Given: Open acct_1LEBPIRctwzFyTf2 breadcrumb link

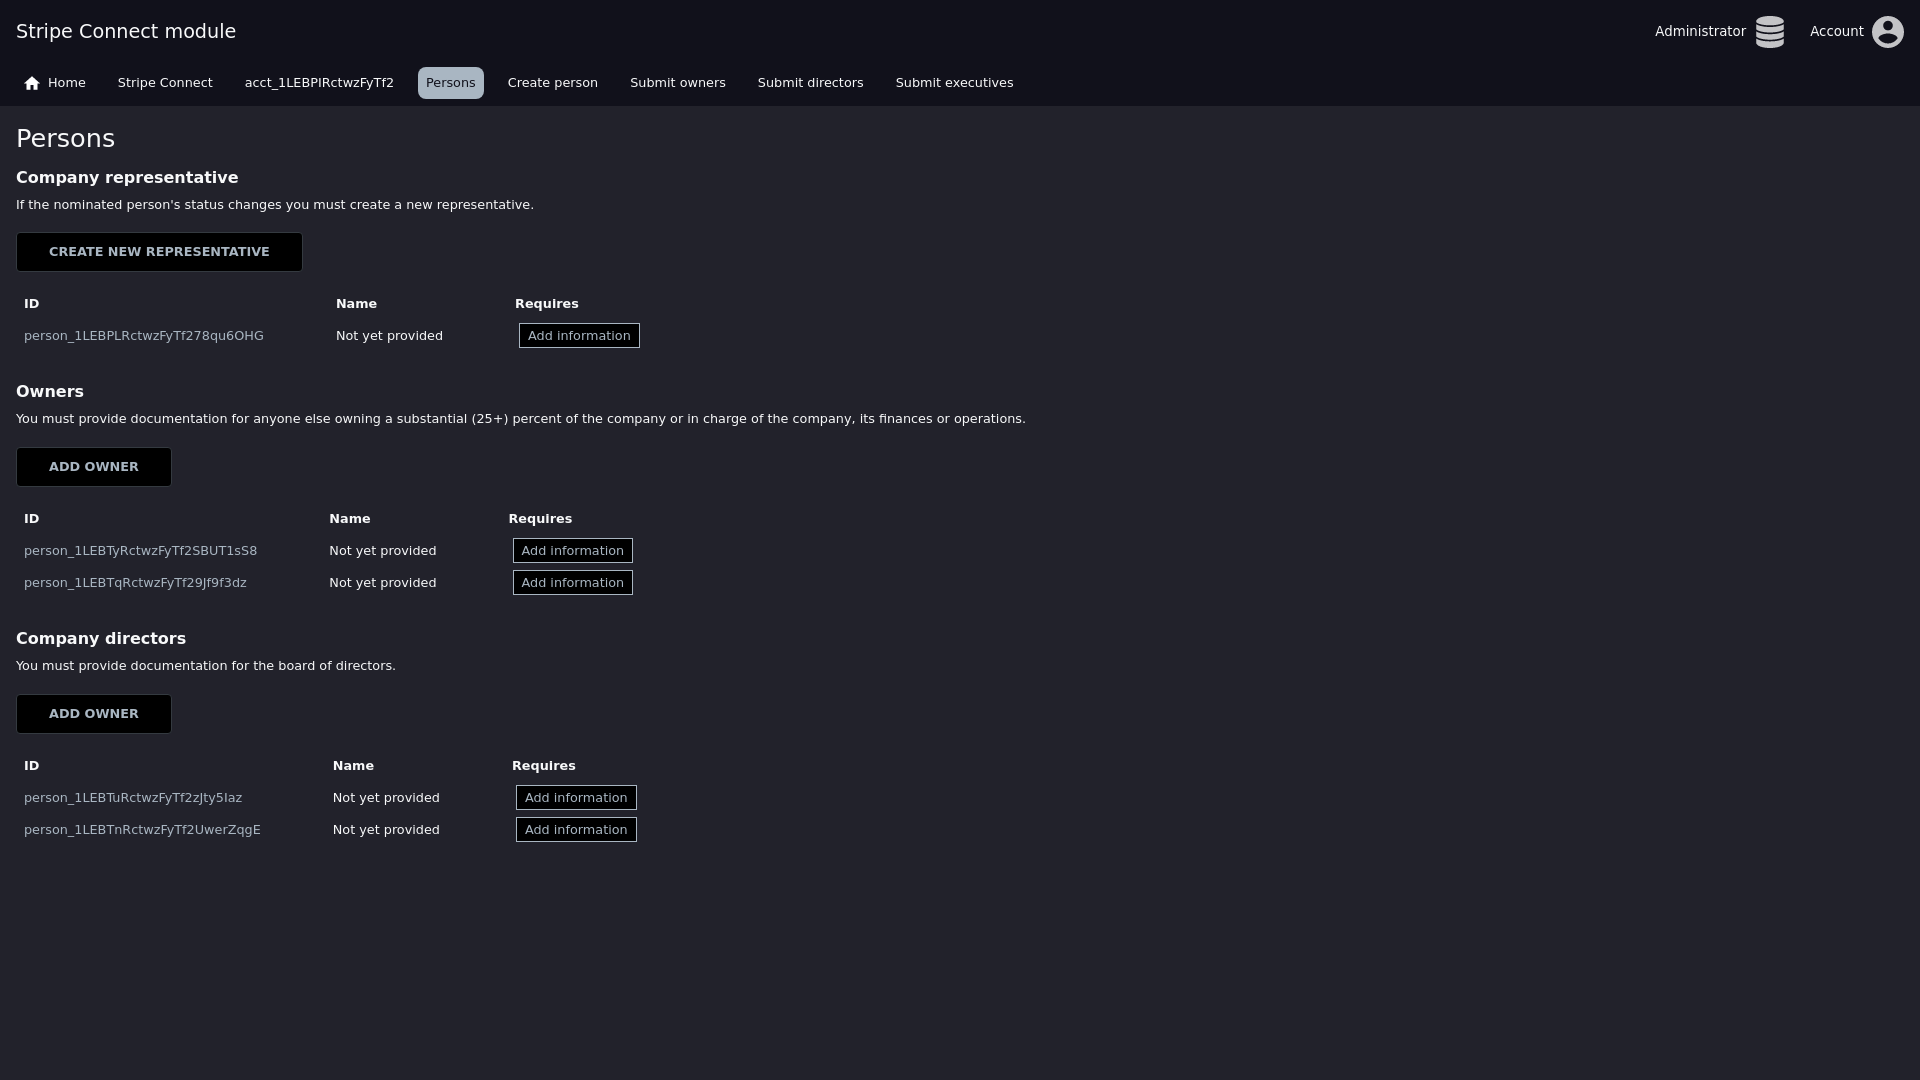Looking at the screenshot, I should (x=319, y=83).
